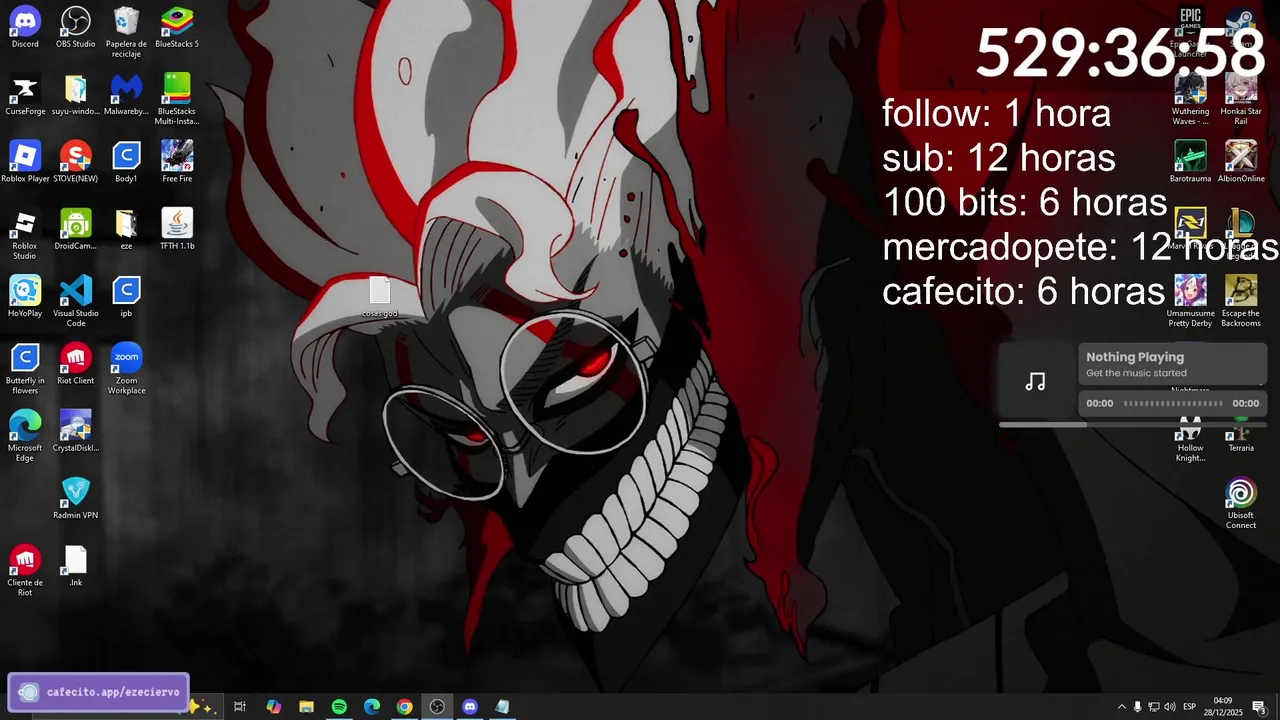Select the Butterfly in flowers file
This screenshot has width=1280, height=720.
coord(25,369)
